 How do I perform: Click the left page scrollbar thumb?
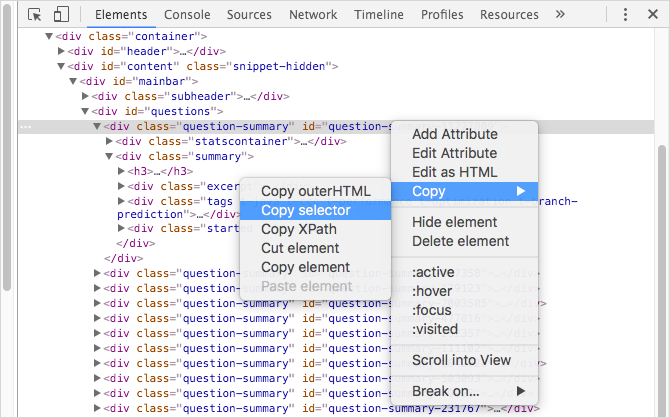6,147
